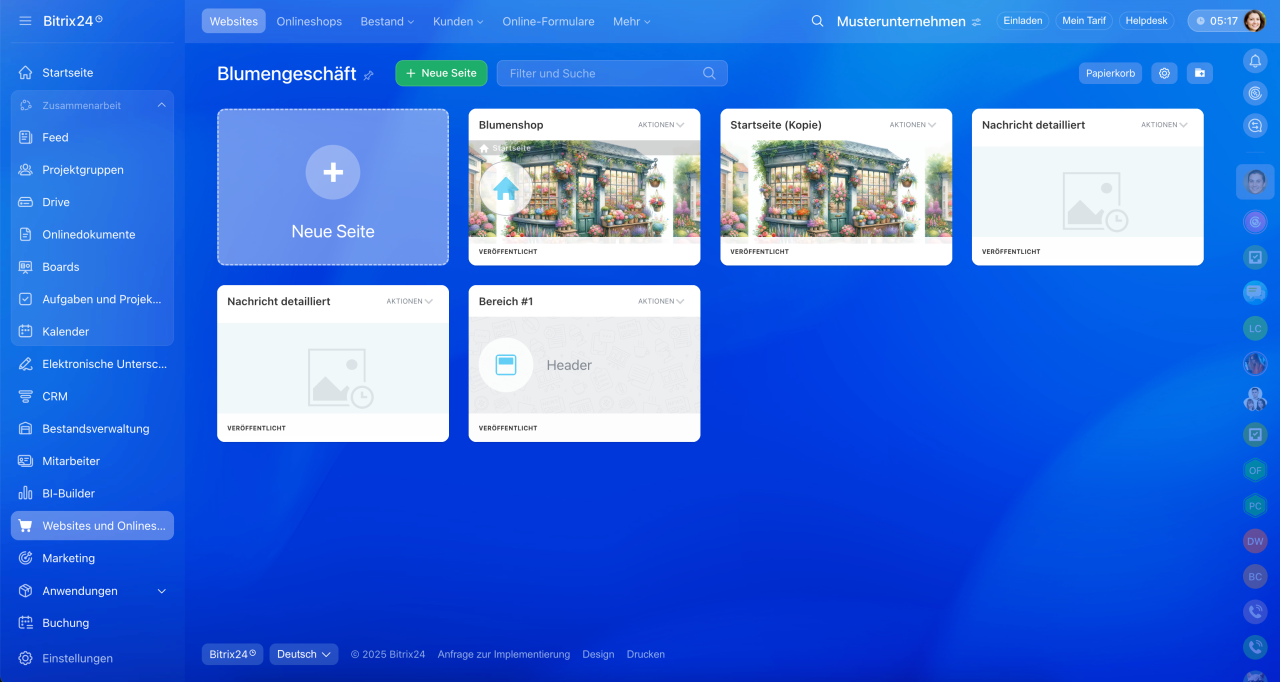Switch to the Online-Formulare tab
The height and width of the screenshot is (682, 1280).
(x=548, y=21)
